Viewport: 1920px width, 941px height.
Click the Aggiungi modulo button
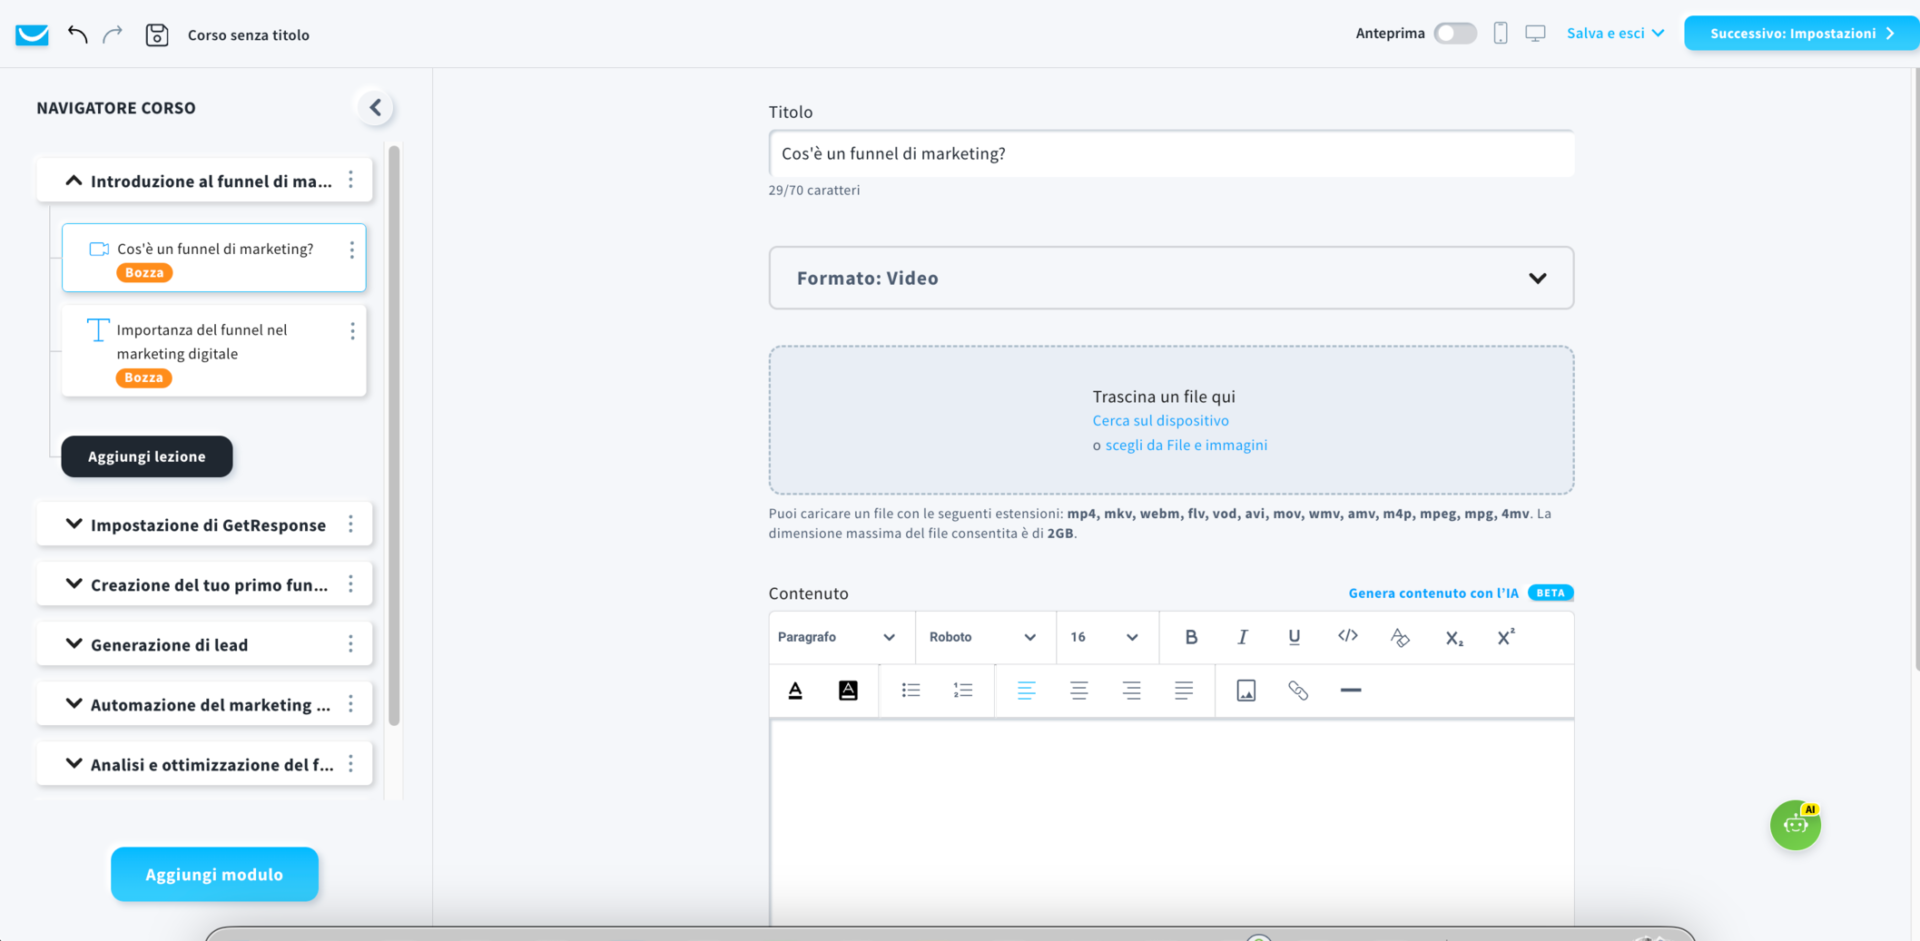coord(214,874)
